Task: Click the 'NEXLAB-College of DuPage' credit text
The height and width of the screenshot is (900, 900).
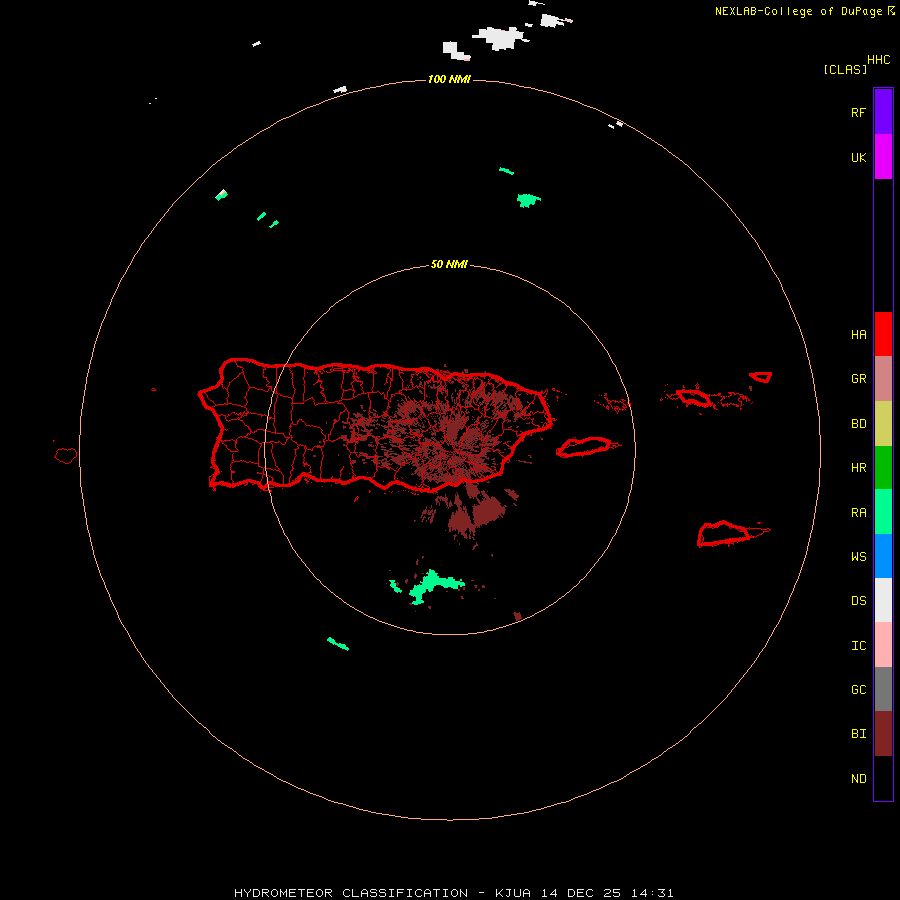Action: coord(798,11)
